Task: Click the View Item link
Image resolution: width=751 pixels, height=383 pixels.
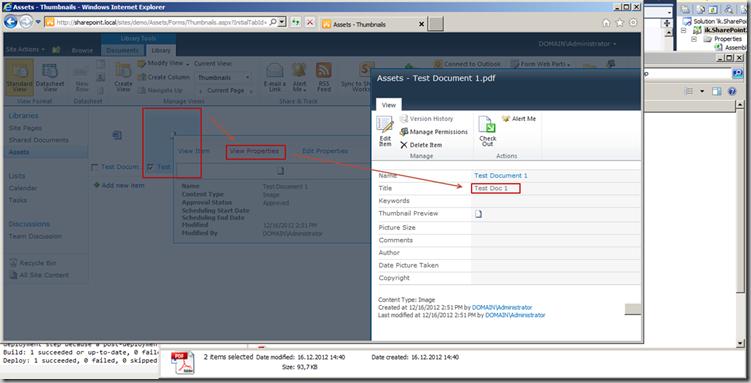Action: (193, 151)
